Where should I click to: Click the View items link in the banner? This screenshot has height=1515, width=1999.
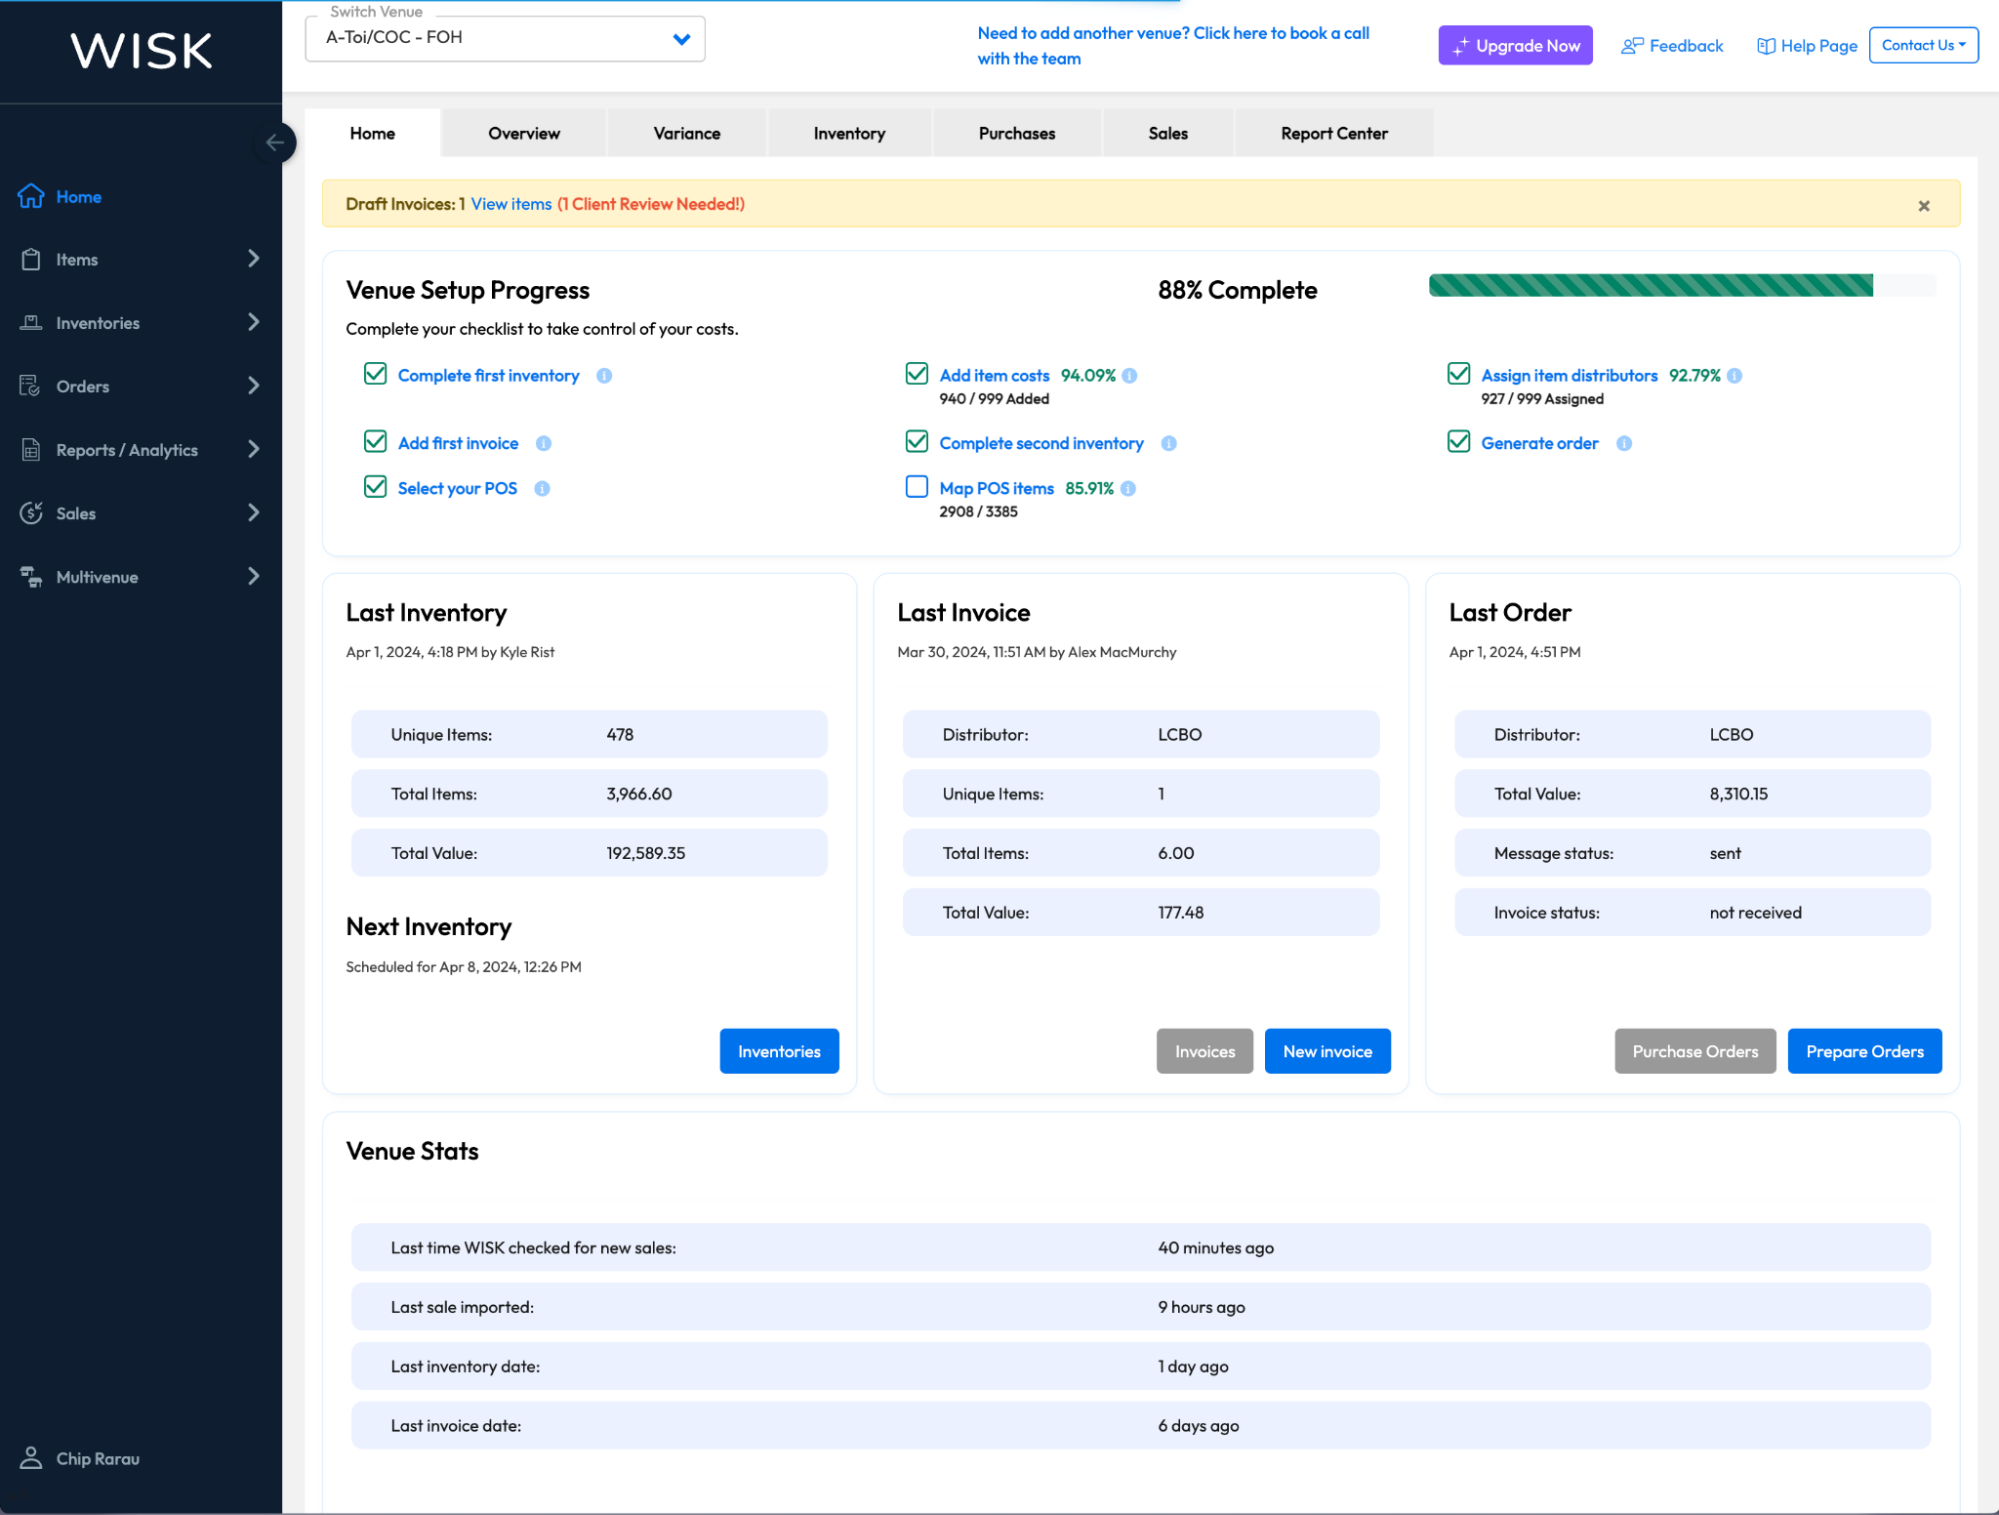pyautogui.click(x=511, y=203)
